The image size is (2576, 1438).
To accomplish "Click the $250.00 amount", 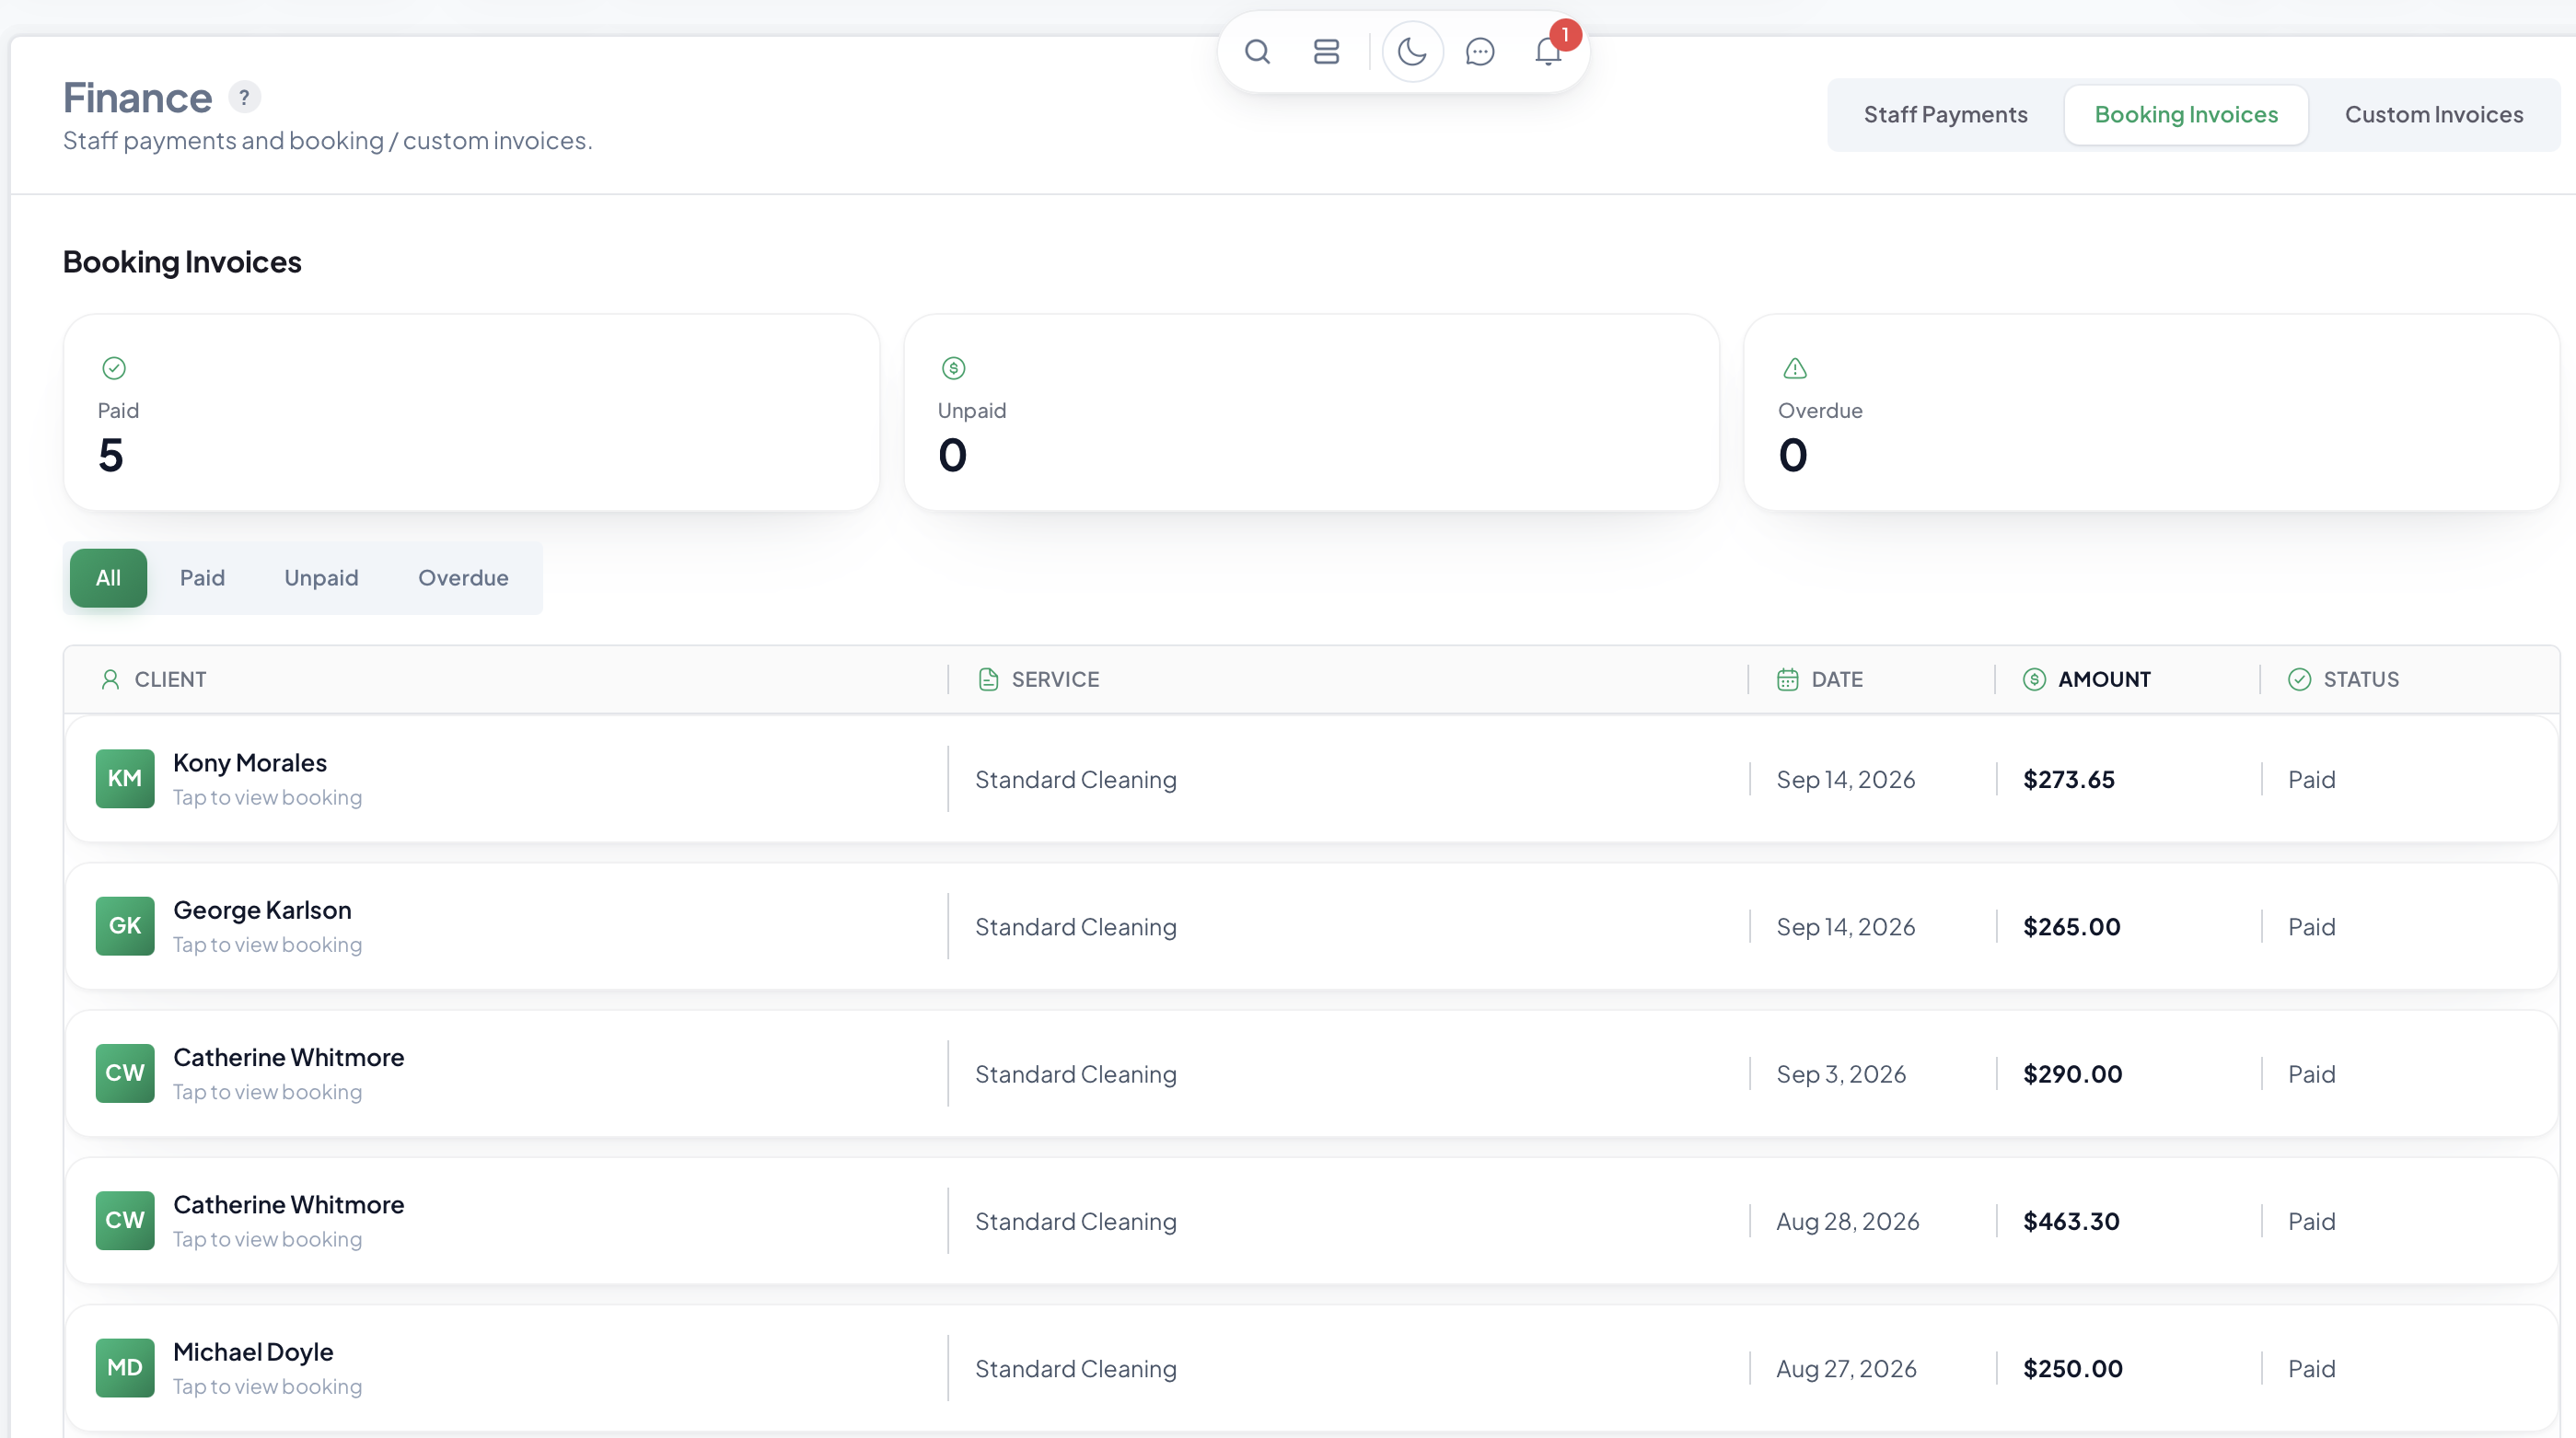I will [x=2072, y=1368].
